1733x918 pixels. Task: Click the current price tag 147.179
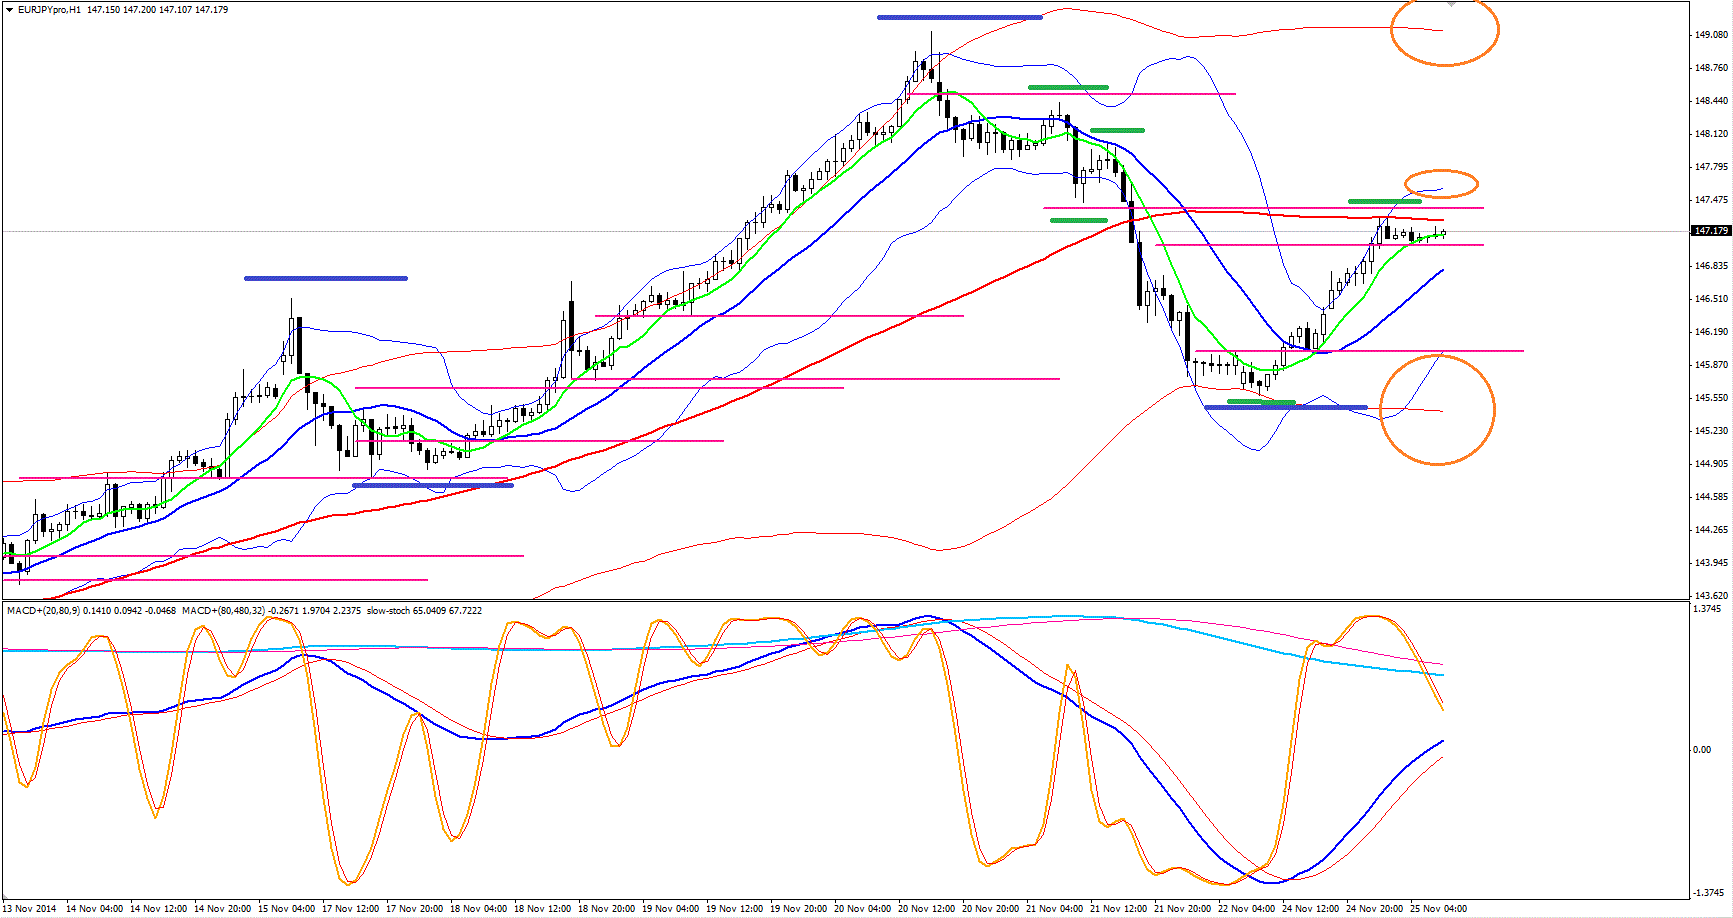[x=1711, y=231]
